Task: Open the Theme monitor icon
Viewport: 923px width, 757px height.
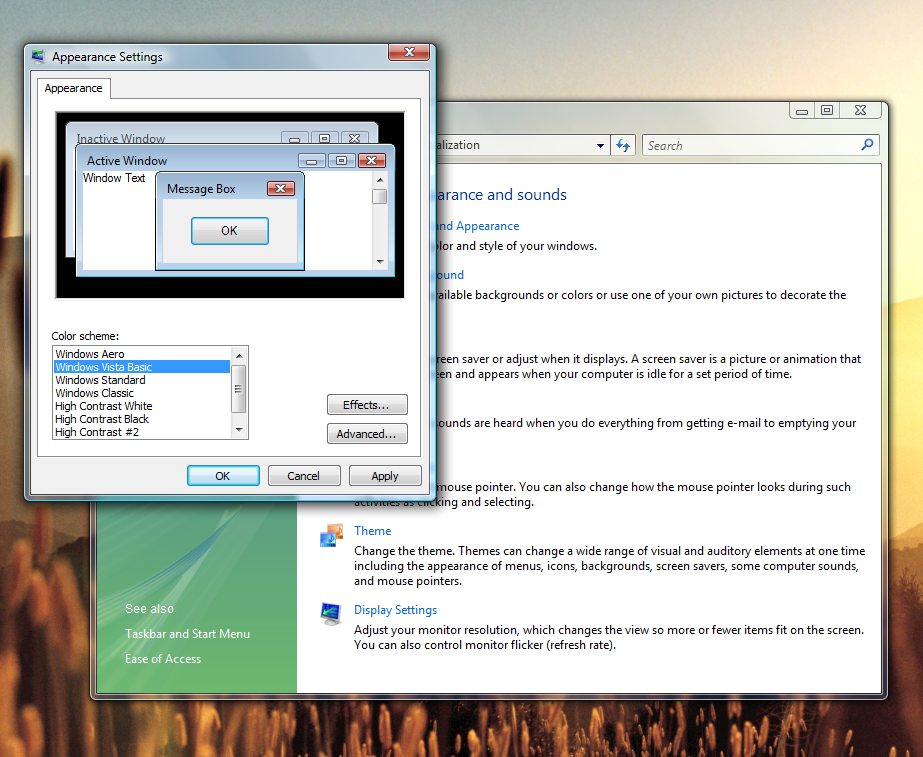Action: click(331, 536)
